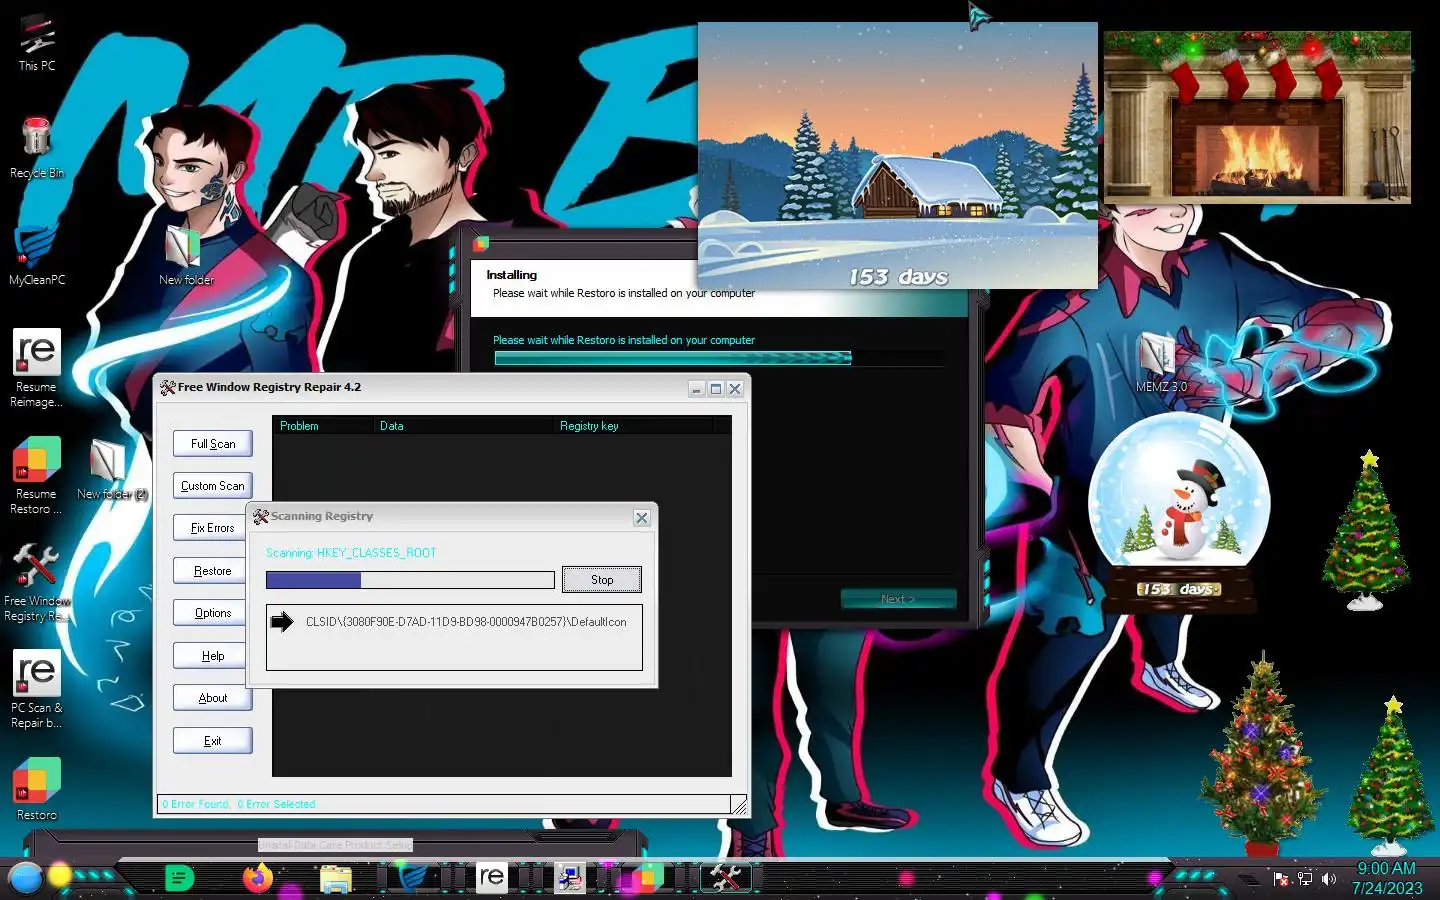The height and width of the screenshot is (900, 1440).
Task: Click the Exit button in Registry Repair
Action: 213,741
